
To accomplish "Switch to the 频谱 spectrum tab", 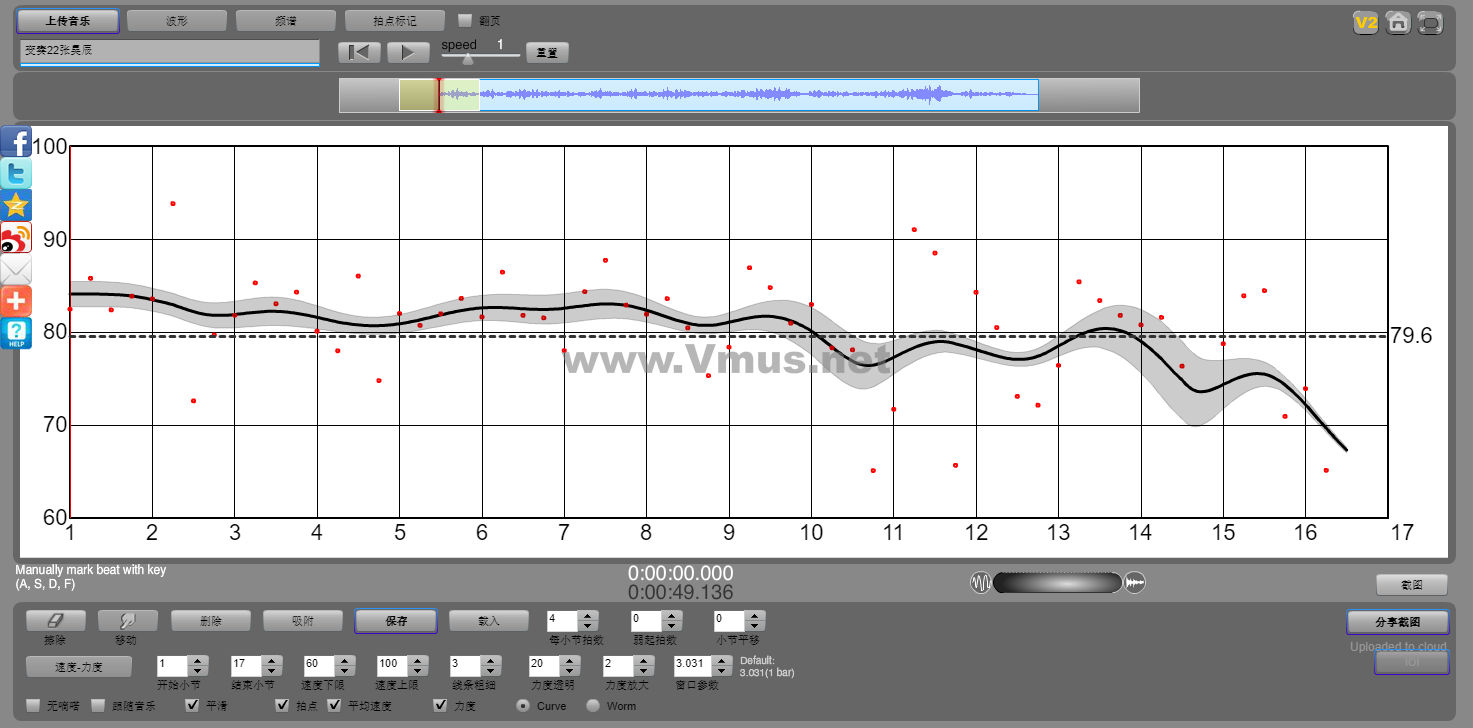I will point(286,21).
